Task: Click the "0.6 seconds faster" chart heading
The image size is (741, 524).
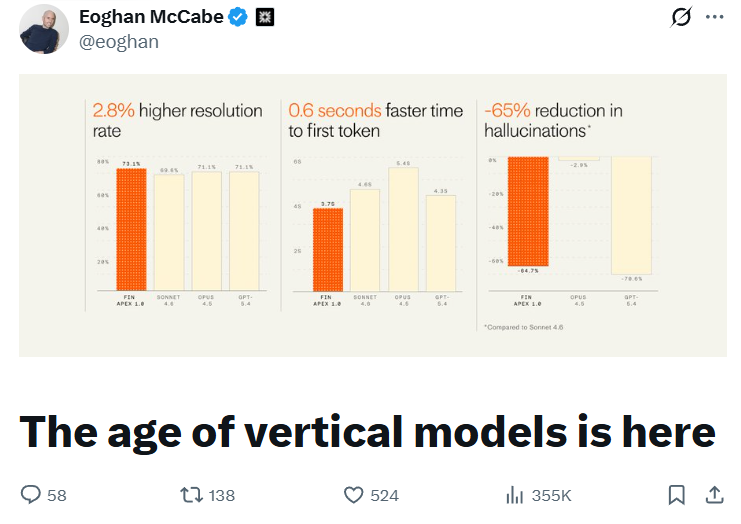Action: coord(377,120)
